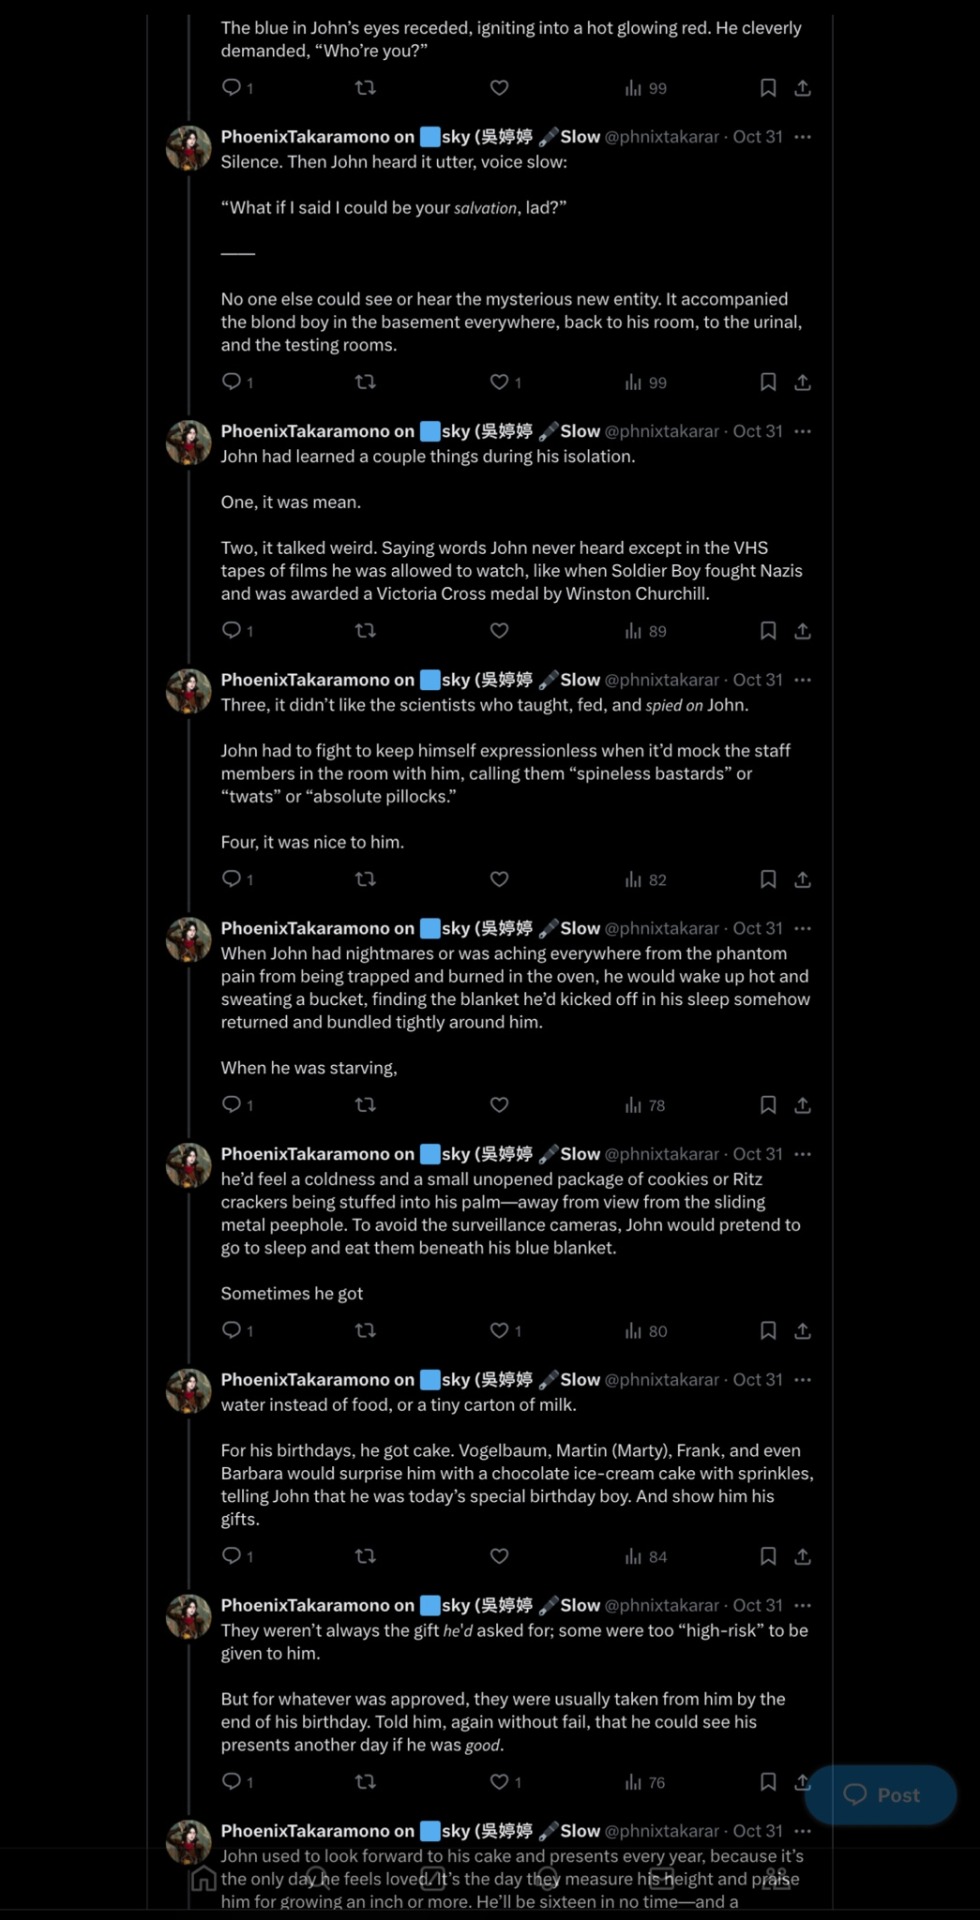The height and width of the screenshot is (1920, 980).
Task: Like the "When John had nightmares" tweet
Action: (499, 1105)
